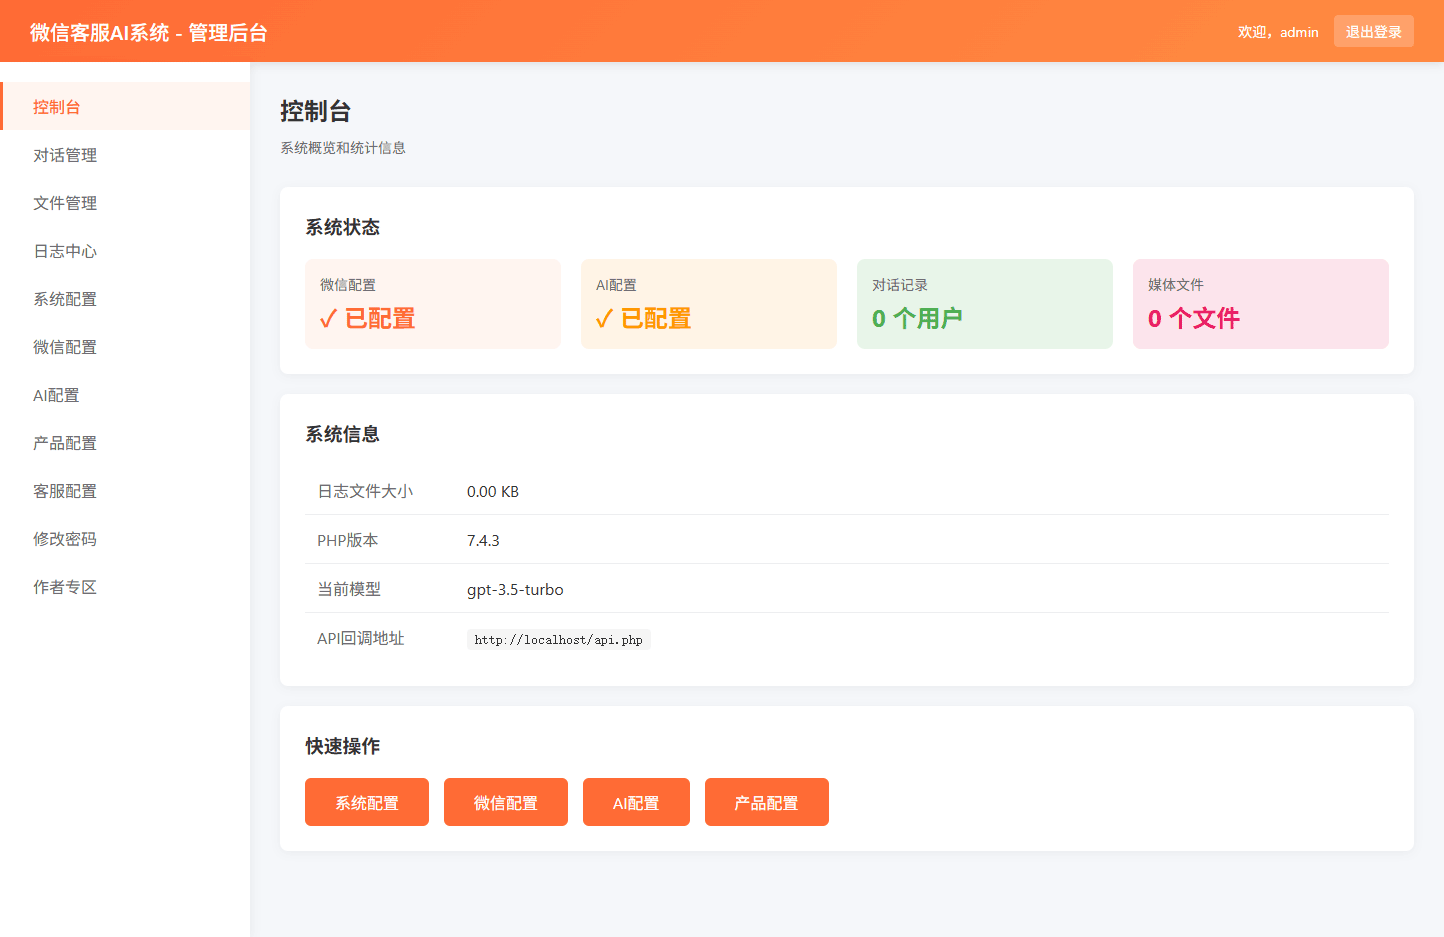Image resolution: width=1444 pixels, height=937 pixels.
Task: Click the 系统配置 quick action button
Action: click(366, 801)
